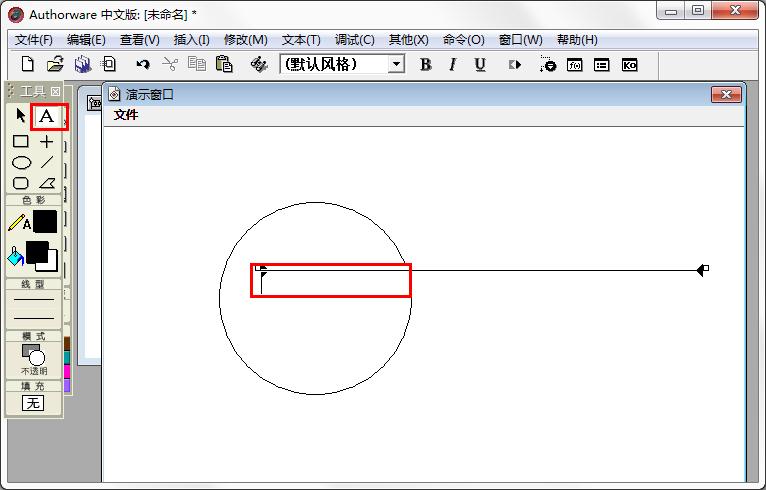Click the Authorware application title bar icon
The image size is (766, 490).
click(16, 15)
